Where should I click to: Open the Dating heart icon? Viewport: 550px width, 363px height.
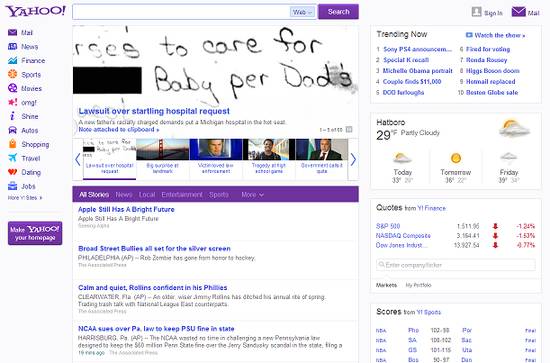pyautogui.click(x=12, y=172)
